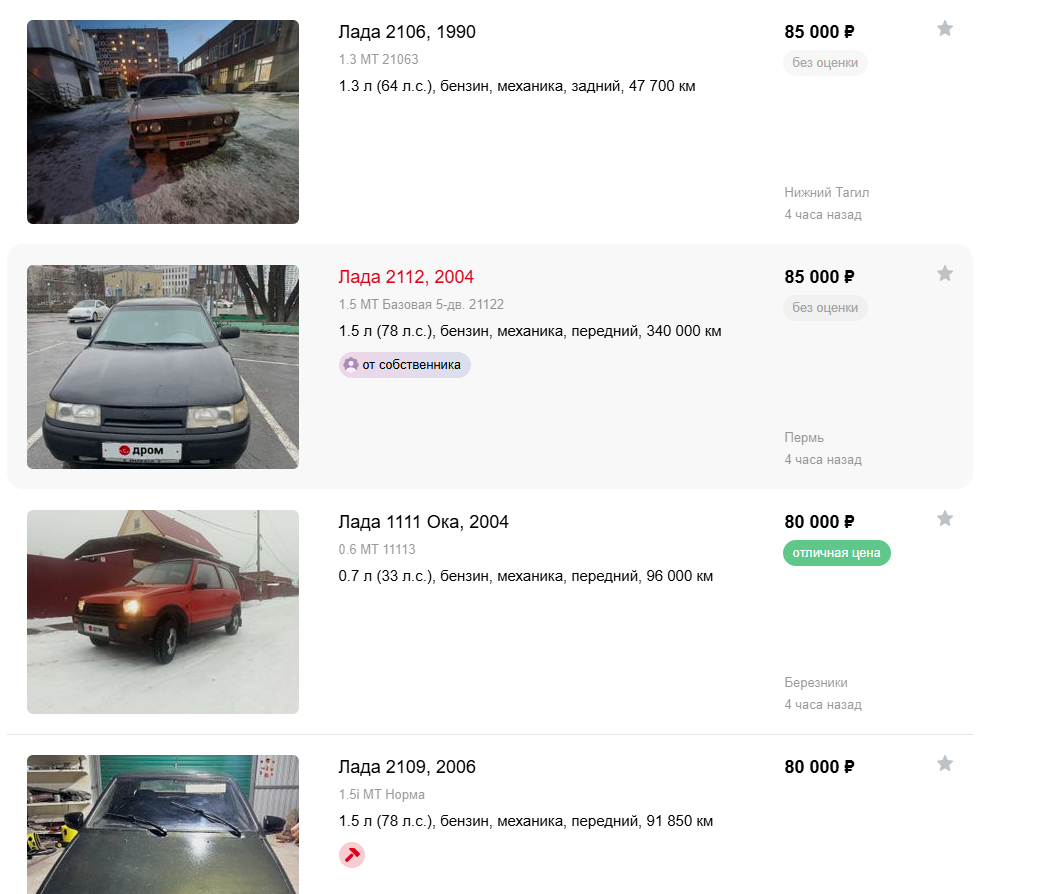Open Лада 1111 Ока, 2004 listing
The height and width of the screenshot is (894, 1056).
423,522
